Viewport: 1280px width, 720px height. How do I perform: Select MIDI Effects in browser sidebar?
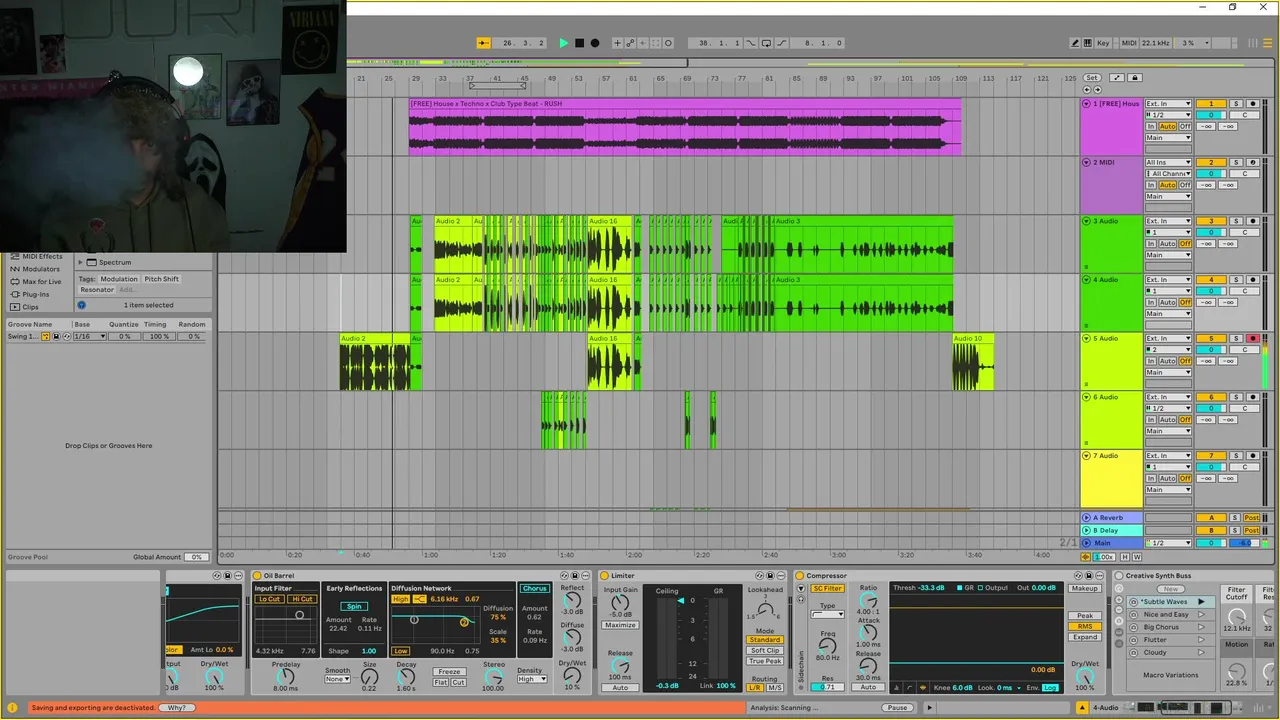[x=36, y=257]
